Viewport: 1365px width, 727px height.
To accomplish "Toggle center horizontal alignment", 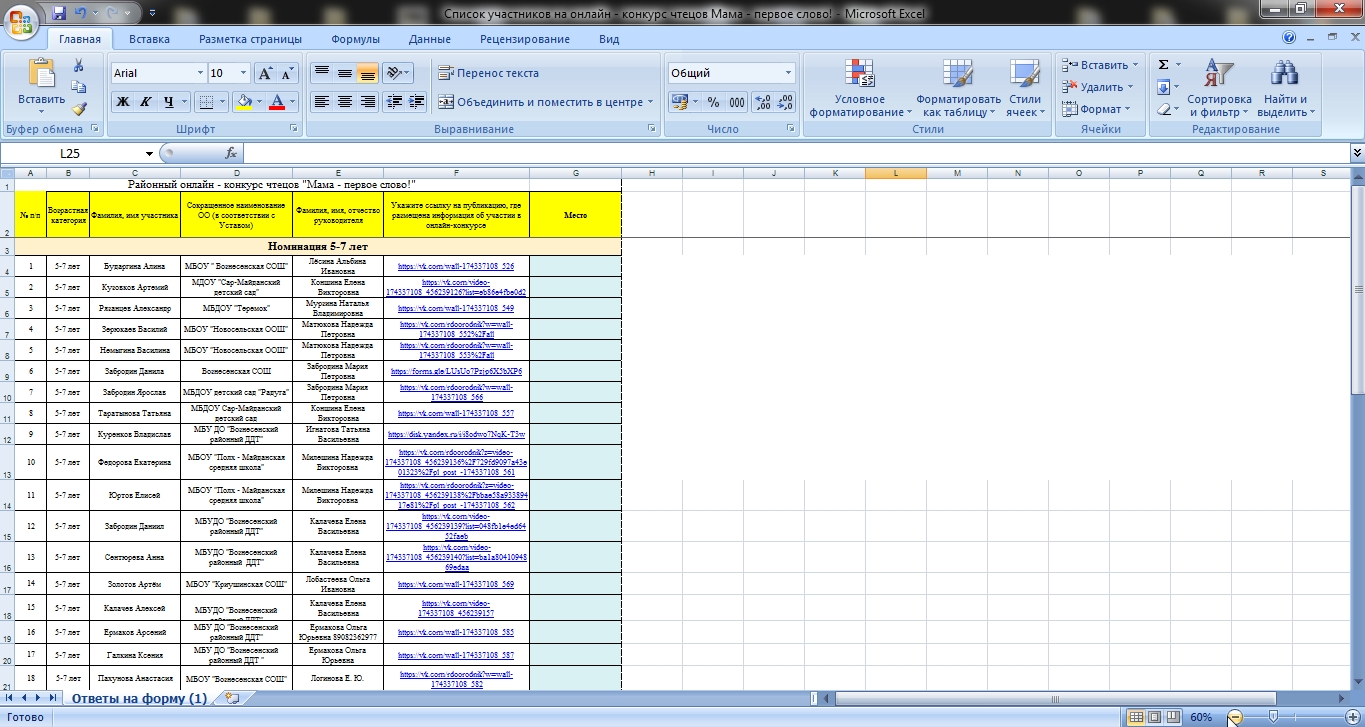I will [344, 101].
